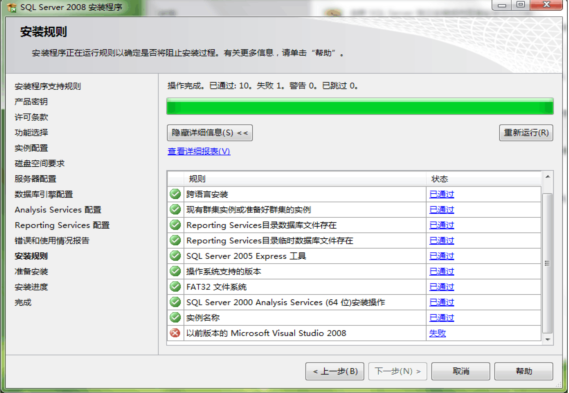Click check icon beside 现有群集实例 rule
The width and height of the screenshot is (569, 393).
175,209
